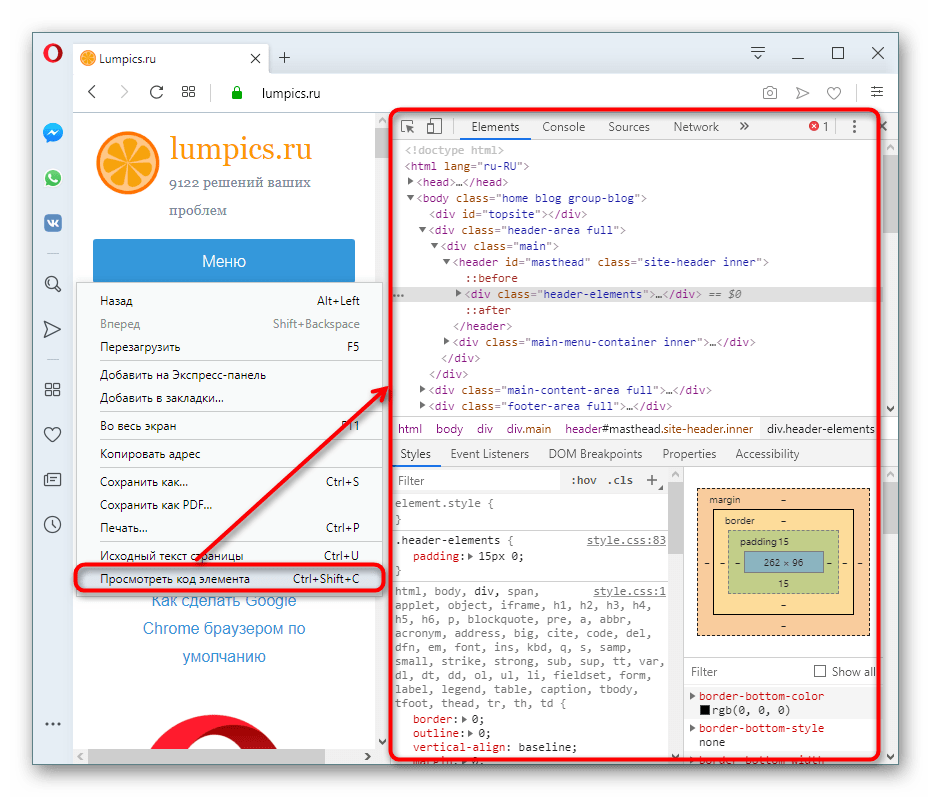Toggle the .cls classes button
The width and height of the screenshot is (931, 797).
coord(621,481)
